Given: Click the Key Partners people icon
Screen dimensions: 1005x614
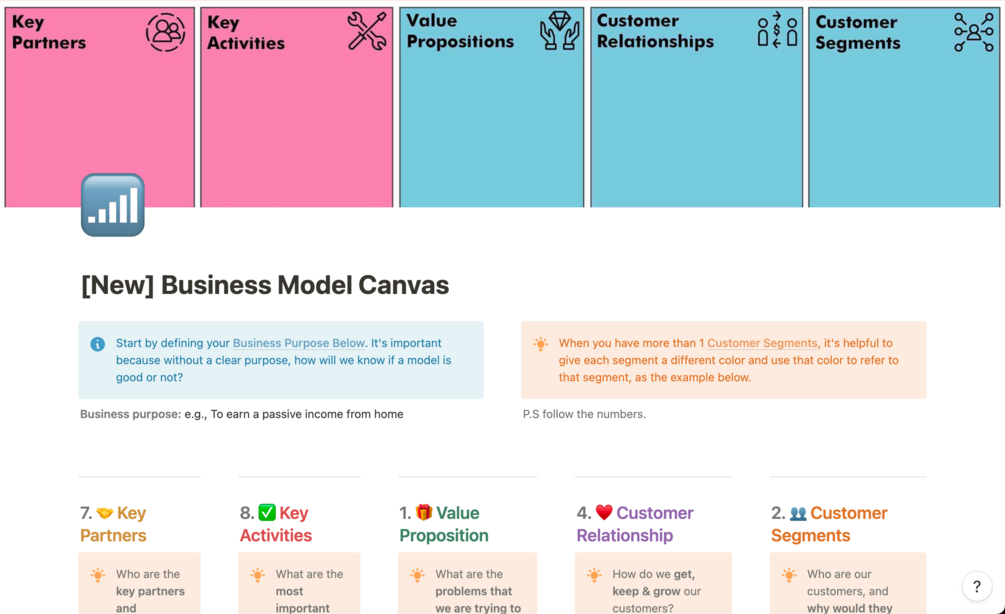Looking at the screenshot, I should click(165, 33).
